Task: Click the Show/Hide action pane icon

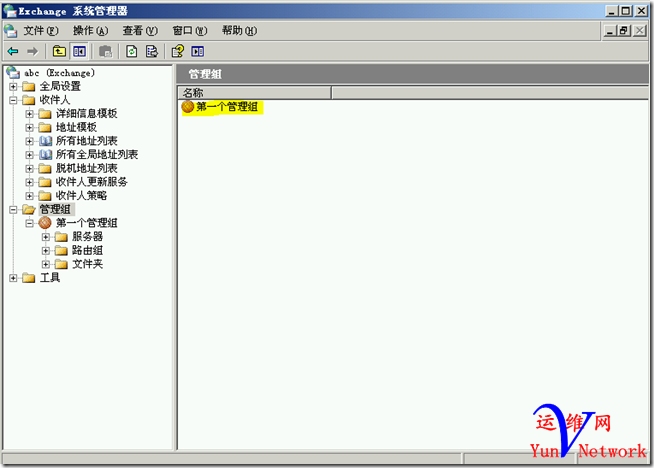Action: [x=198, y=51]
